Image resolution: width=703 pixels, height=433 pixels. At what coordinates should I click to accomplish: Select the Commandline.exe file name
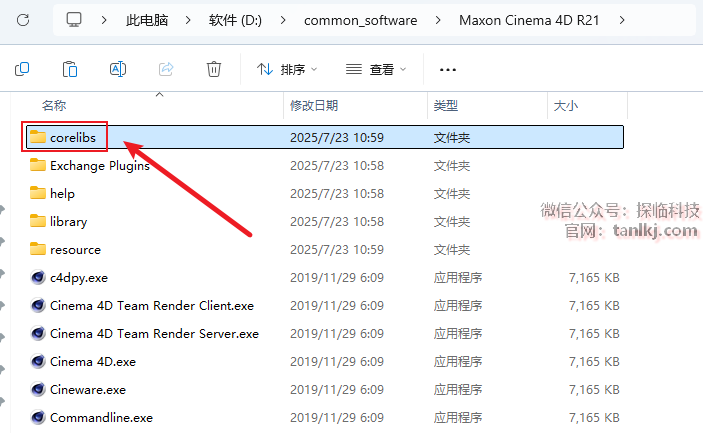(101, 417)
